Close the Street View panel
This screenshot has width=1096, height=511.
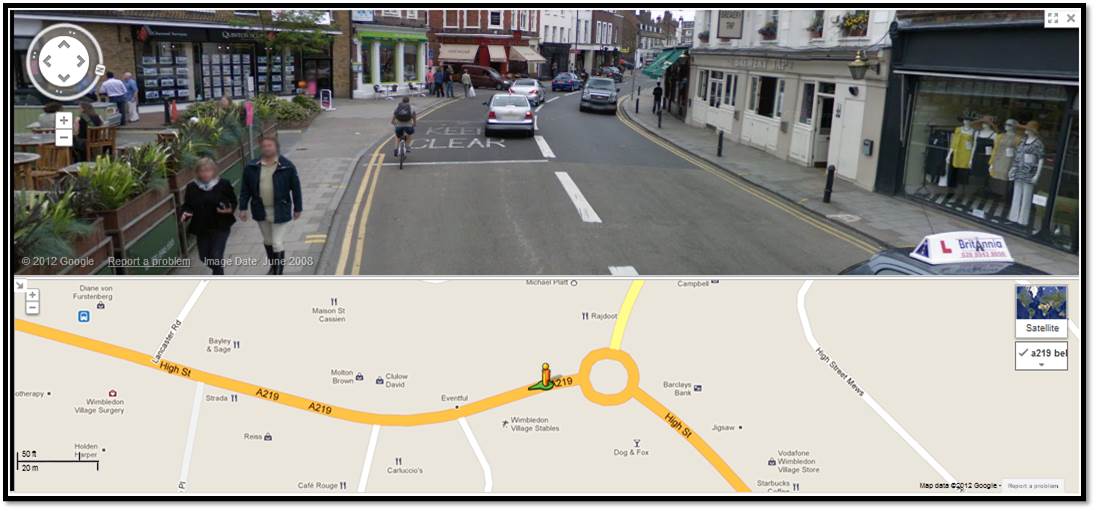[x=1071, y=19]
